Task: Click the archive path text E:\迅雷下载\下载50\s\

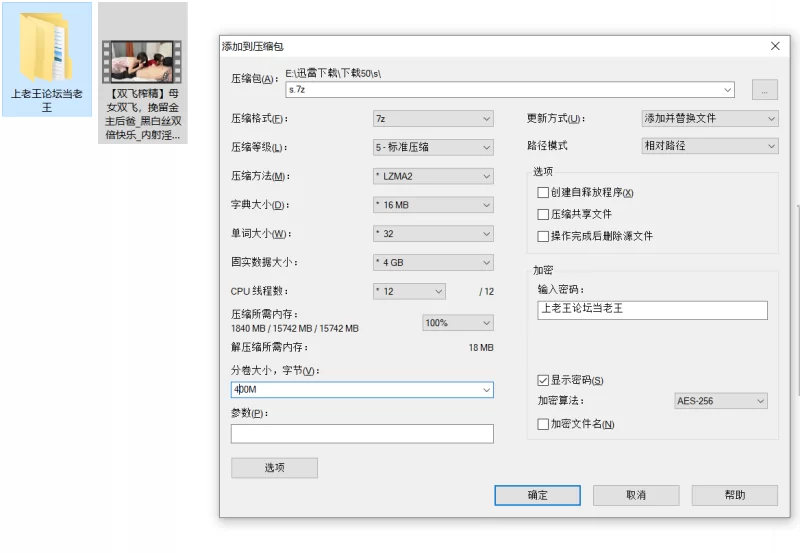Action: click(333, 73)
